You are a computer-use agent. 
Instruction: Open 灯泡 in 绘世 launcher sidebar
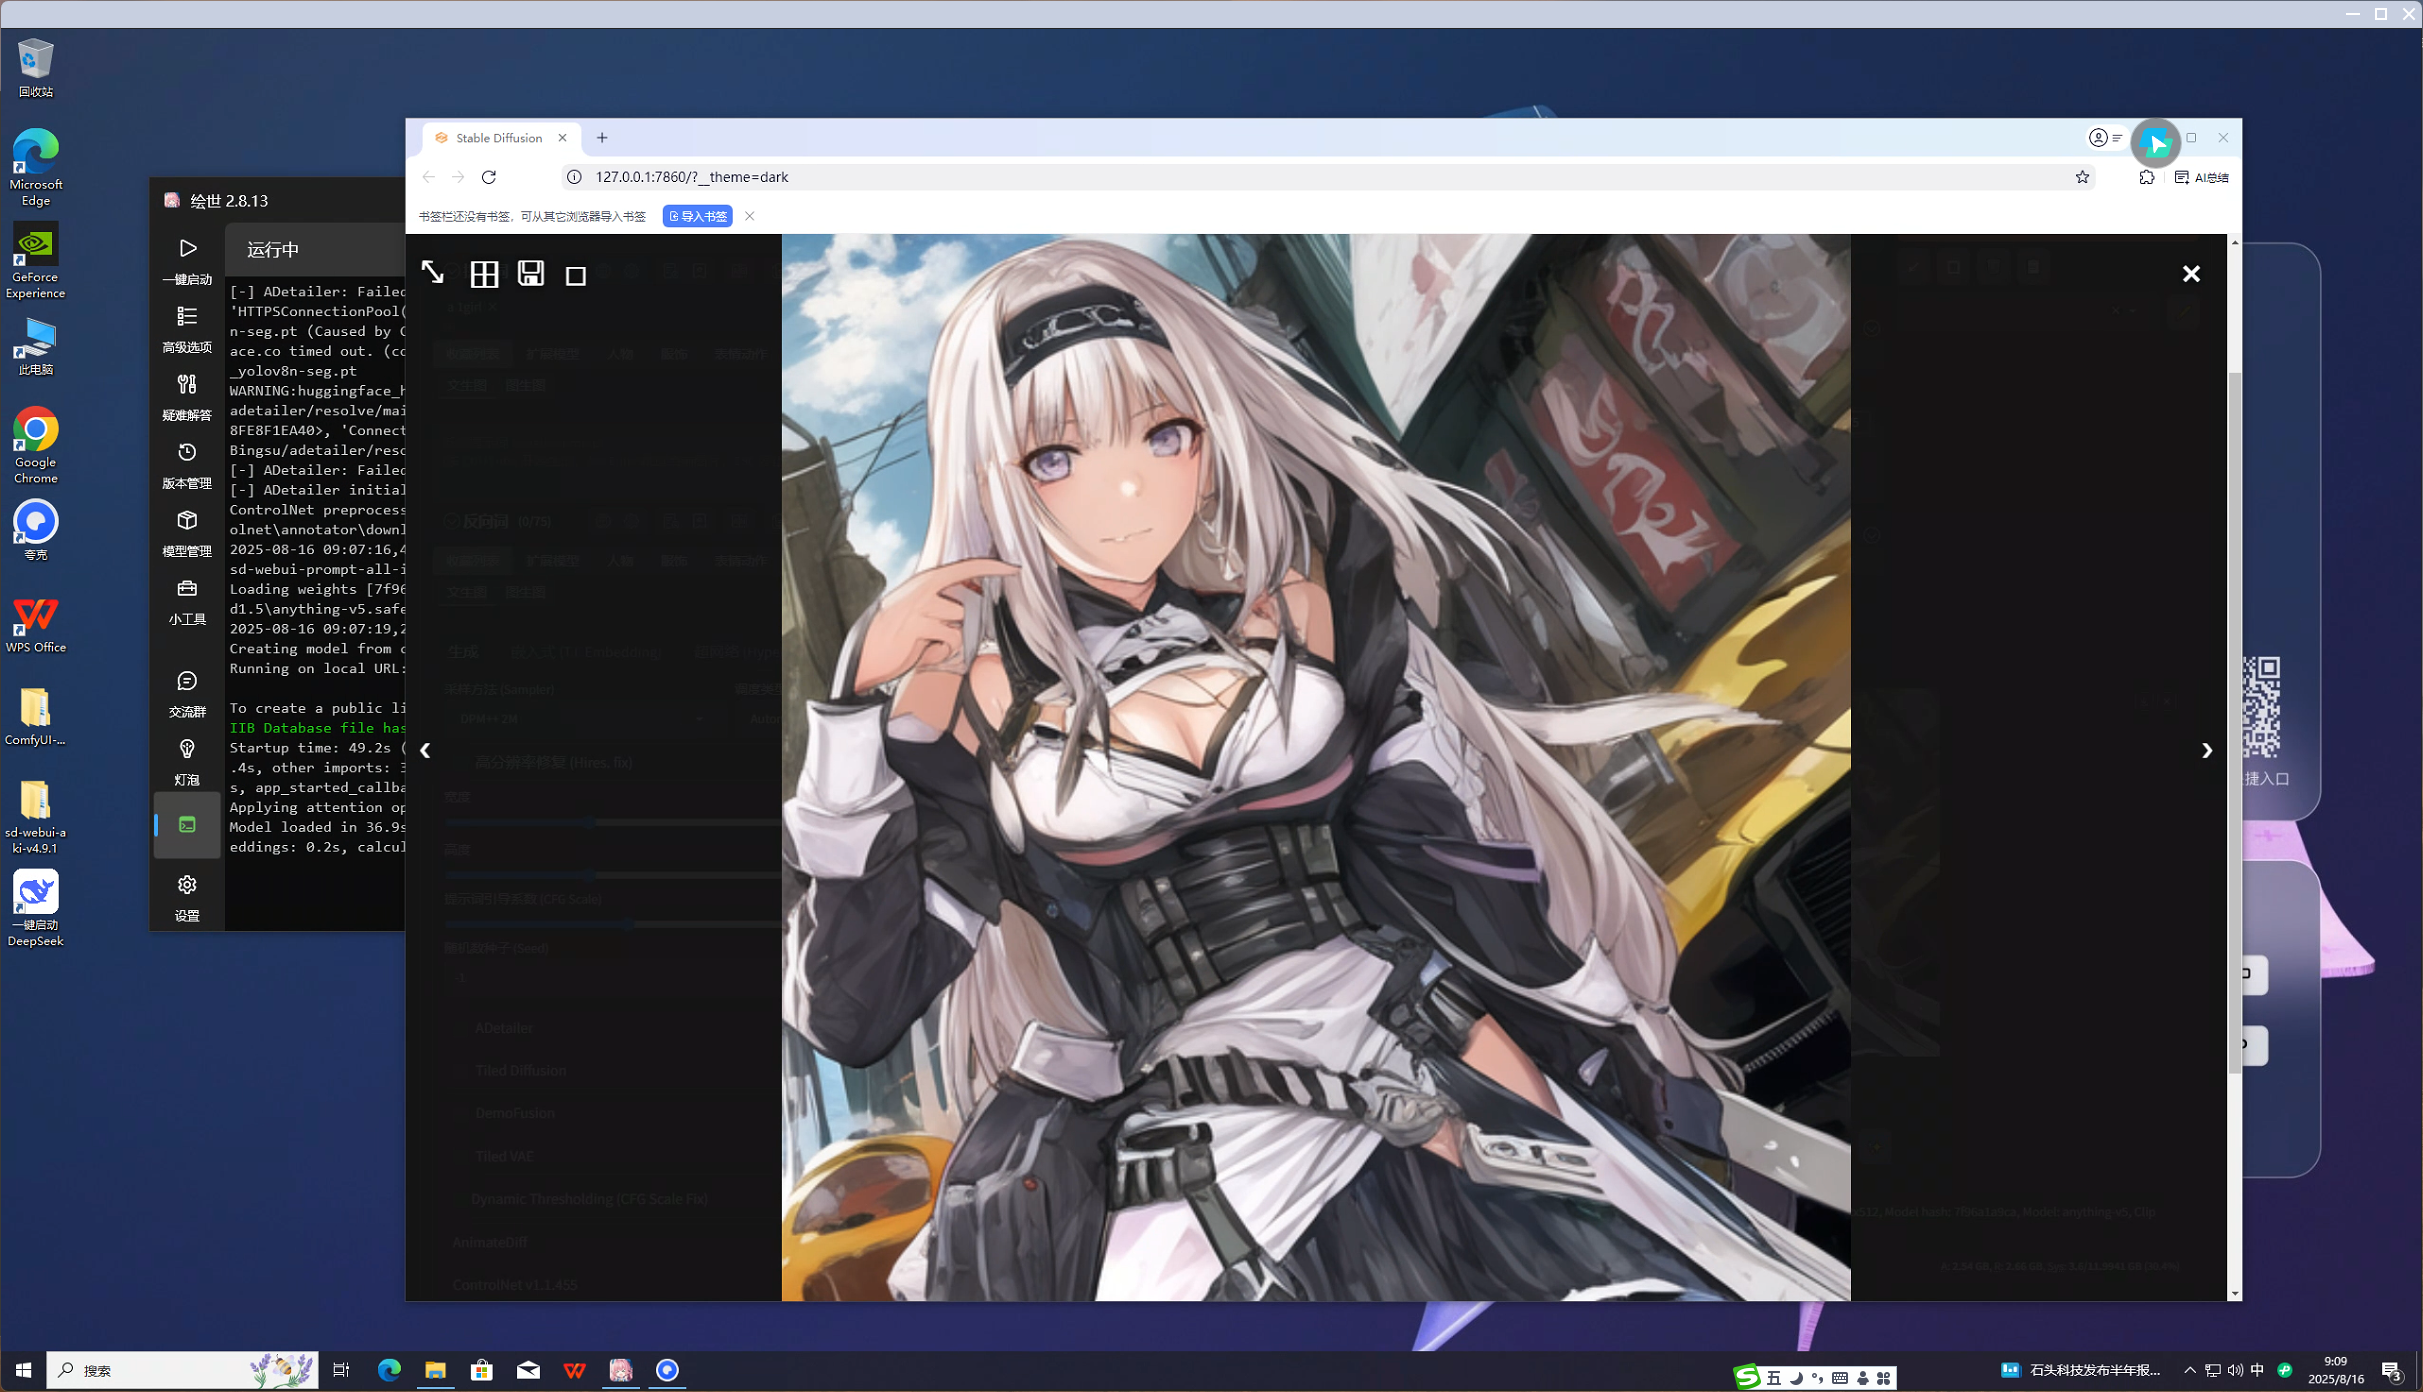click(187, 761)
